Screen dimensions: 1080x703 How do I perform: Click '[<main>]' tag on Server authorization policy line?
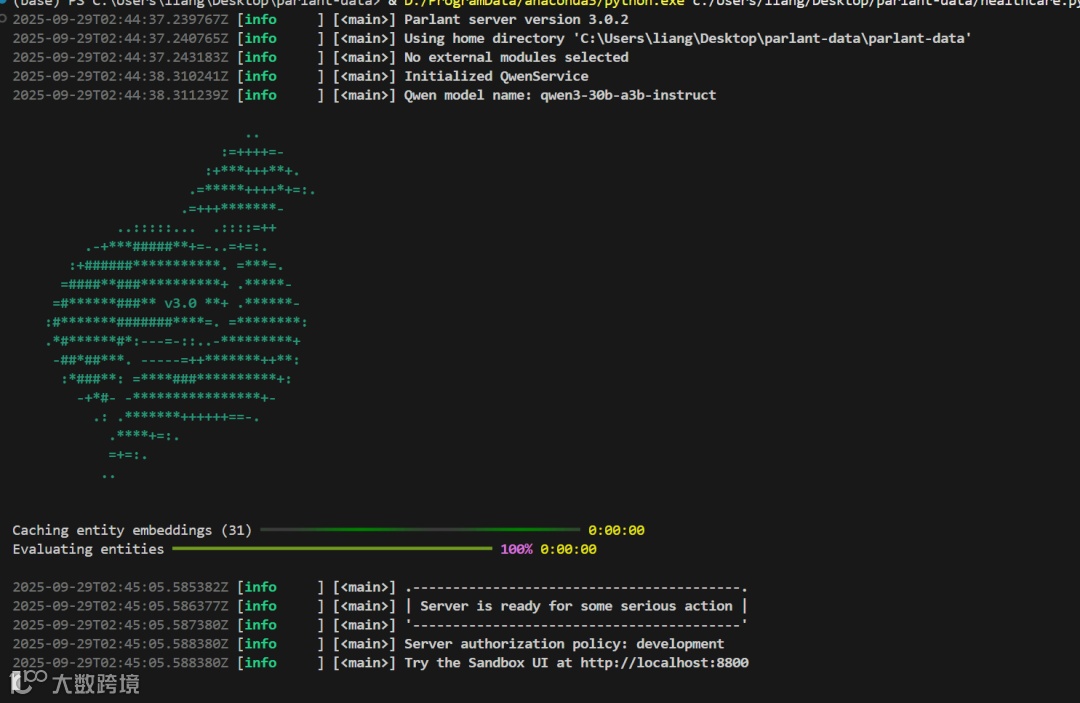(364, 644)
